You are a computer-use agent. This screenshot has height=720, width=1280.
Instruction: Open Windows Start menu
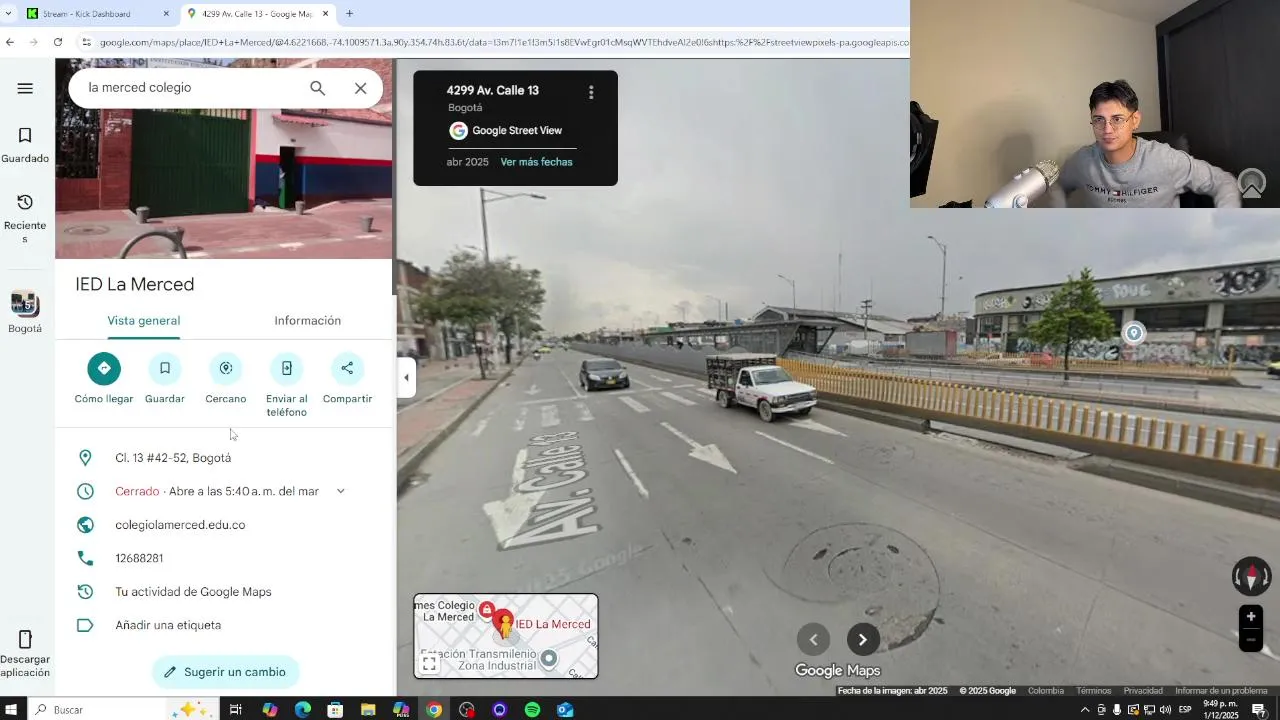tap(12, 710)
